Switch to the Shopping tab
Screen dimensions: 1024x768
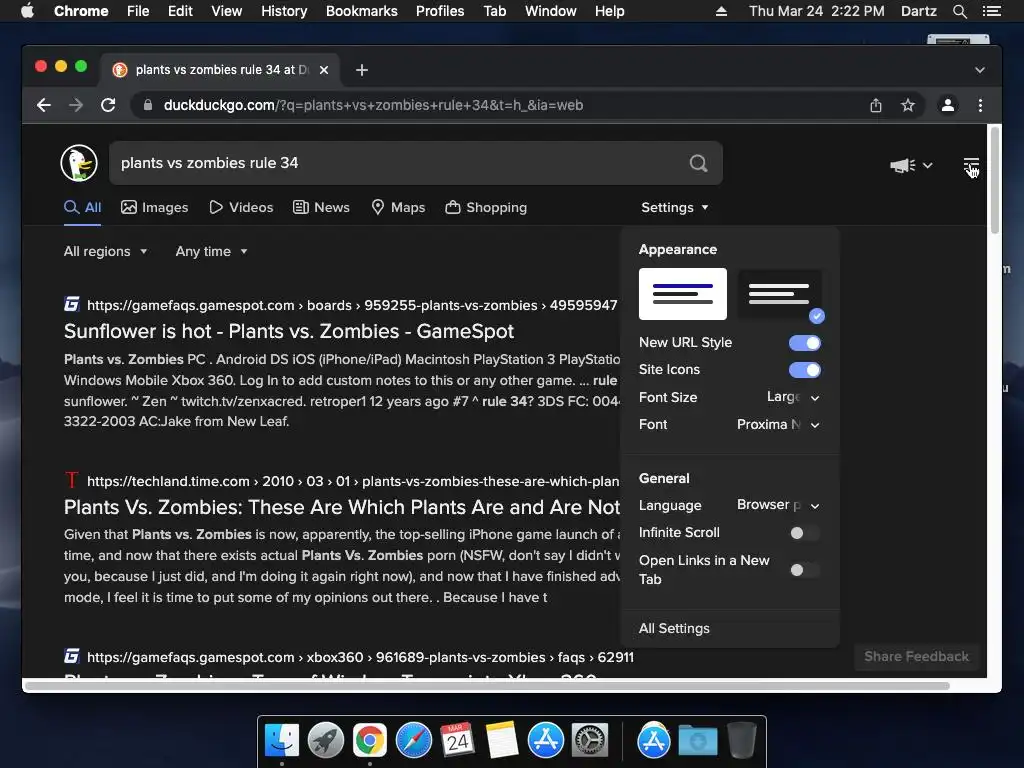486,208
